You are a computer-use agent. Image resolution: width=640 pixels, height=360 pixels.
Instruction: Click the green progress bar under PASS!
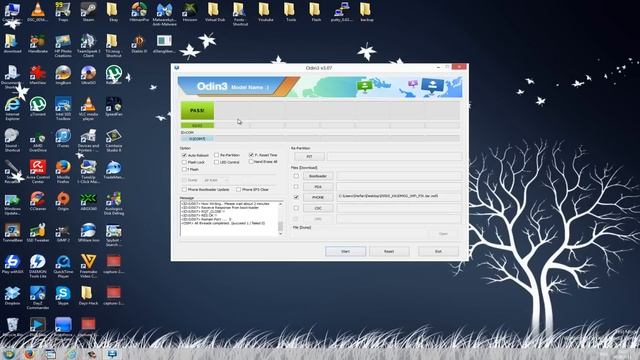point(197,126)
